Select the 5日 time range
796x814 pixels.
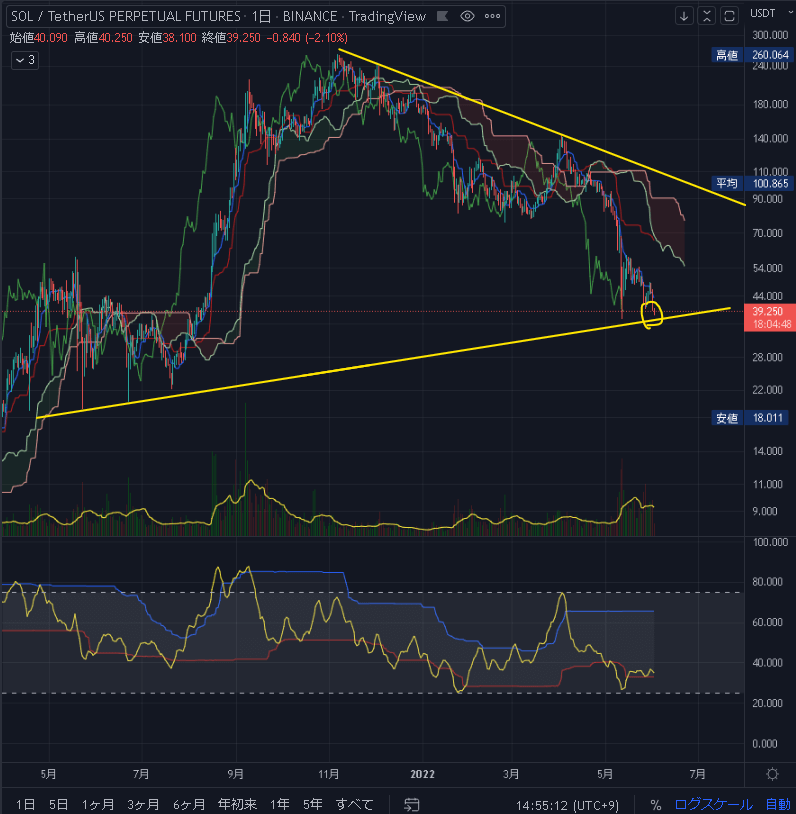[x=58, y=804]
